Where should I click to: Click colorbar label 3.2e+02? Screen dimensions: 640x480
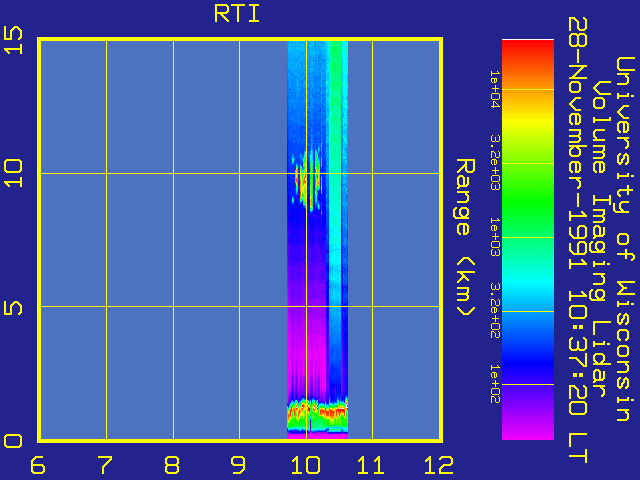(495, 311)
